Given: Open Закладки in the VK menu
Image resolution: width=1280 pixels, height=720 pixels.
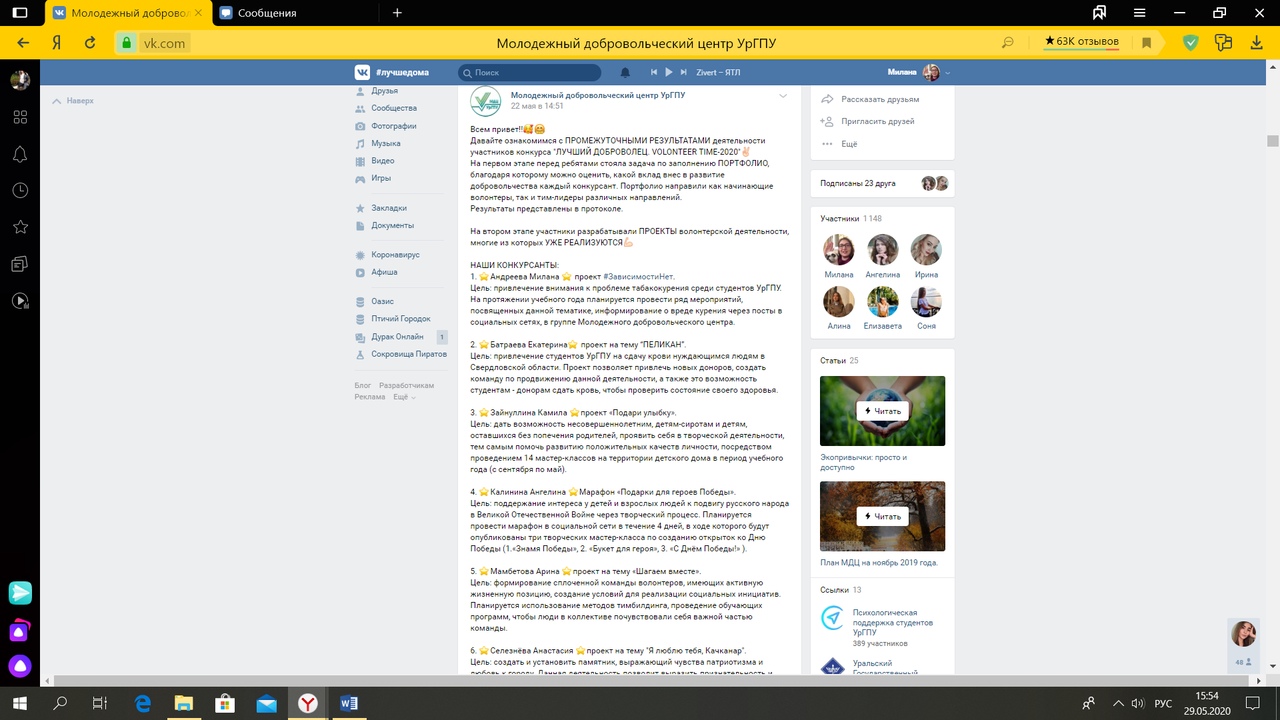Looking at the screenshot, I should click(x=389, y=208).
